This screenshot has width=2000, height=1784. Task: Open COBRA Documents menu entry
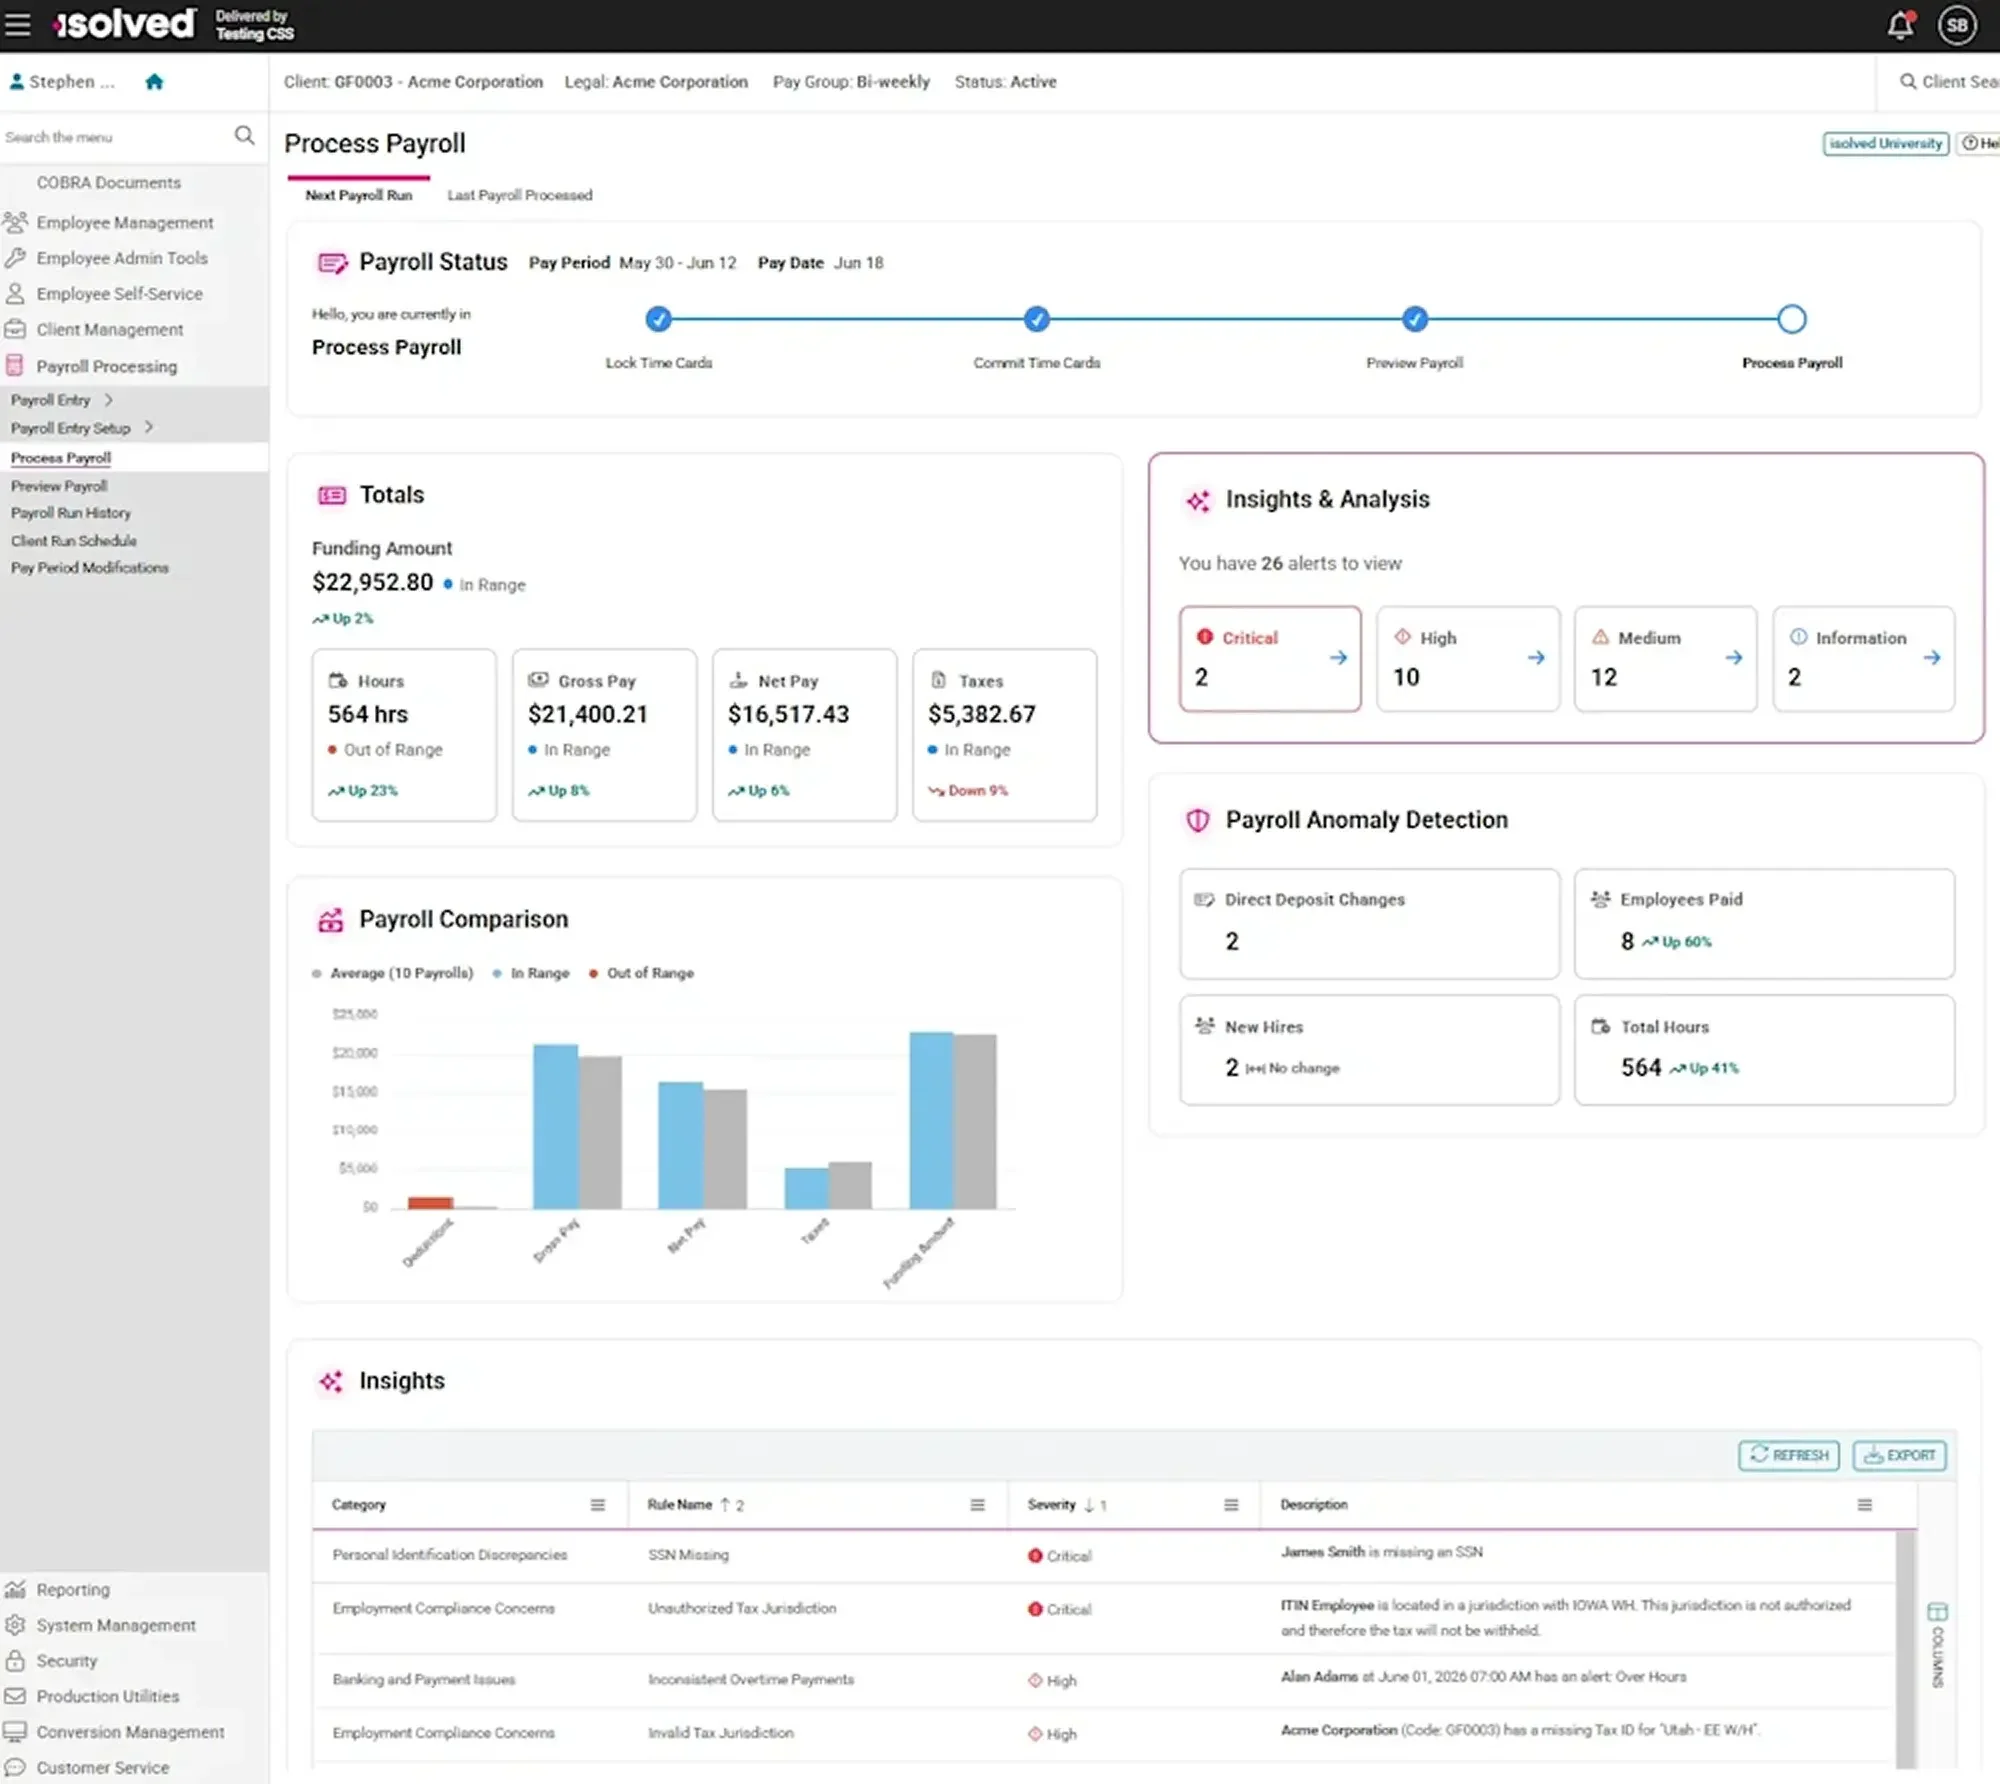pyautogui.click(x=109, y=183)
